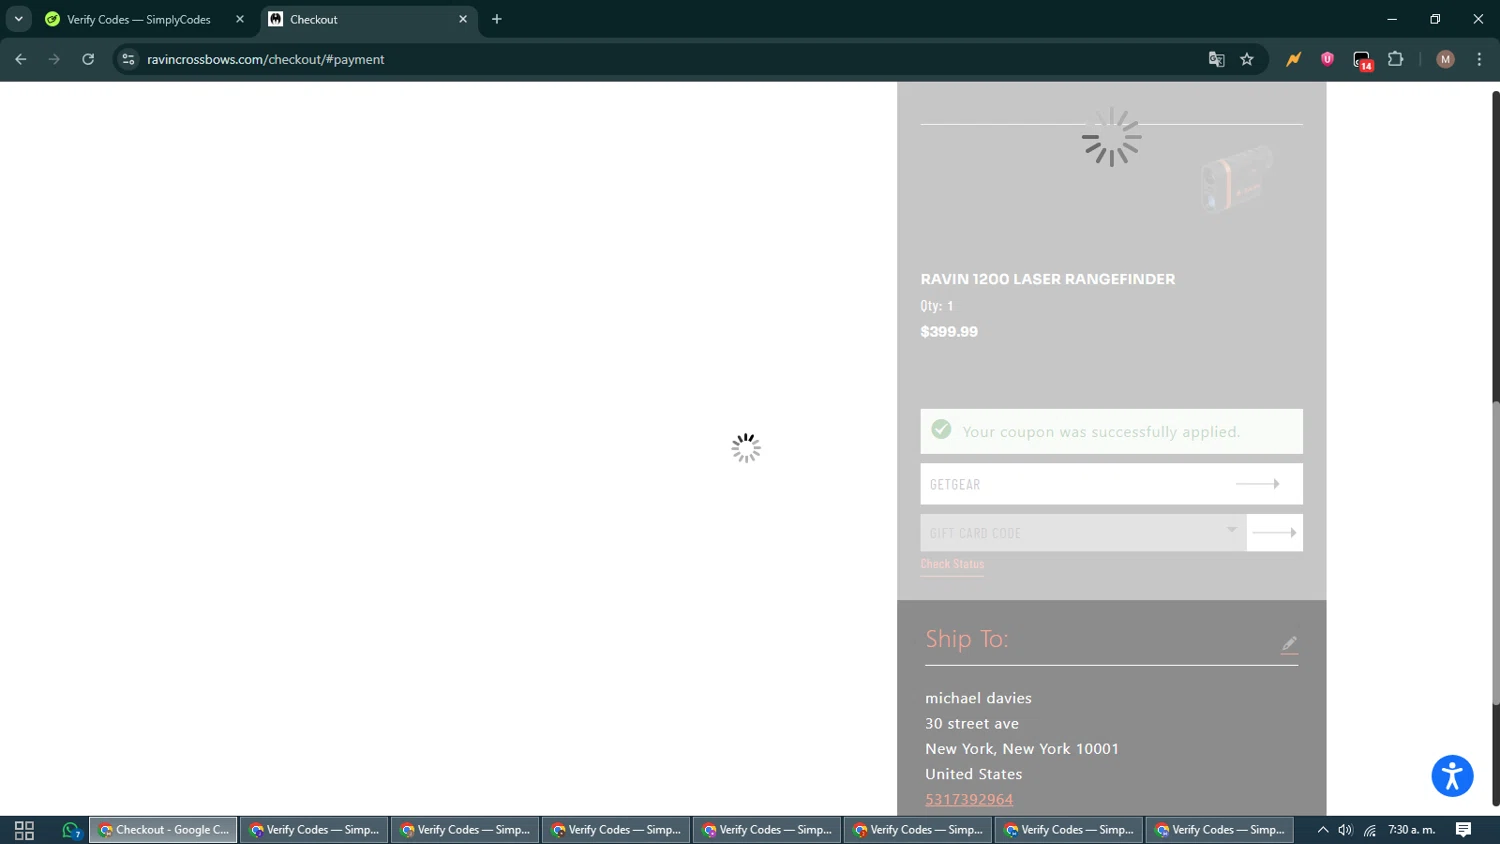The image size is (1500, 844).
Task: Open the Chrome profile avatar M
Action: pos(1445,59)
